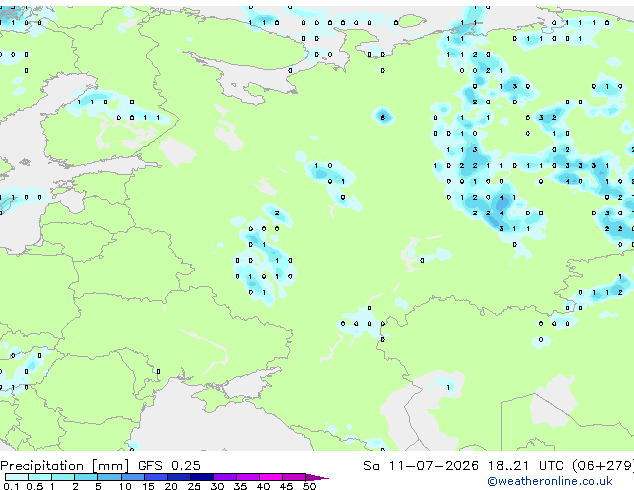634x490 pixels.
Task: Click the 15–20 mm royal blue swatch
Action: [x=156, y=477]
